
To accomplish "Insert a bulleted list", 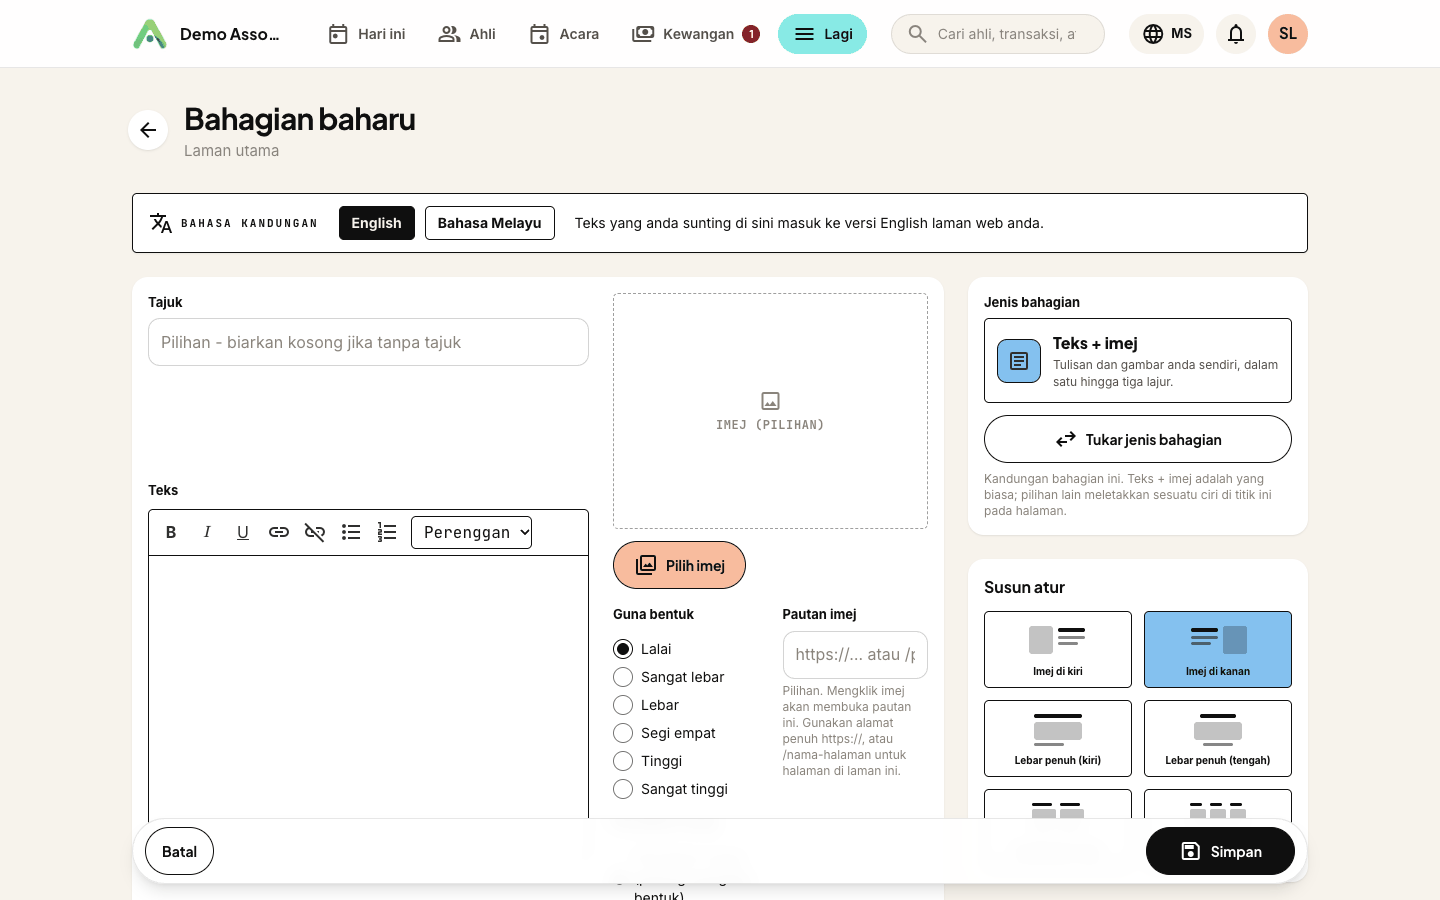I will (x=351, y=532).
